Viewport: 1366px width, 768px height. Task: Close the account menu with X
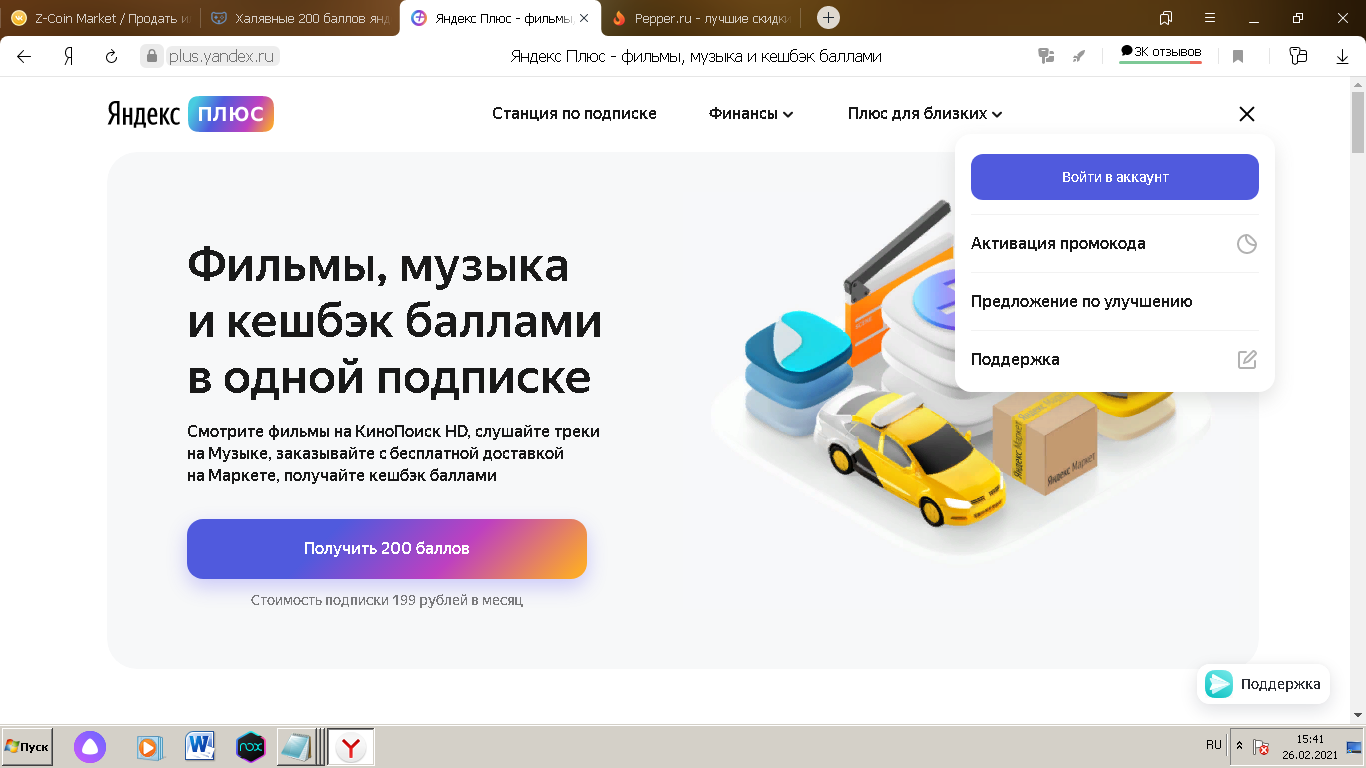click(1246, 114)
